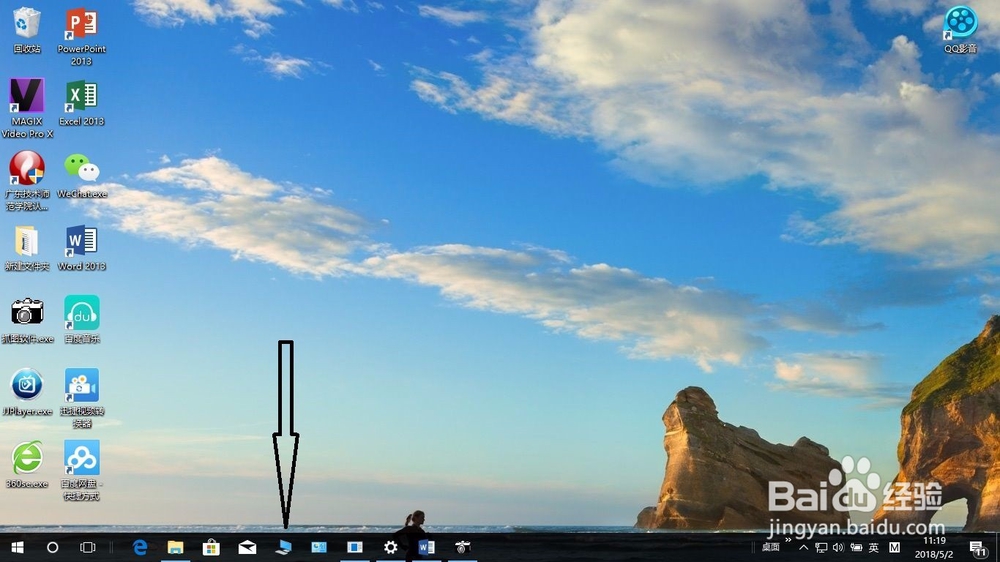Select the JJPlayer.exe desktop icon
The image size is (1000, 562).
(x=27, y=393)
